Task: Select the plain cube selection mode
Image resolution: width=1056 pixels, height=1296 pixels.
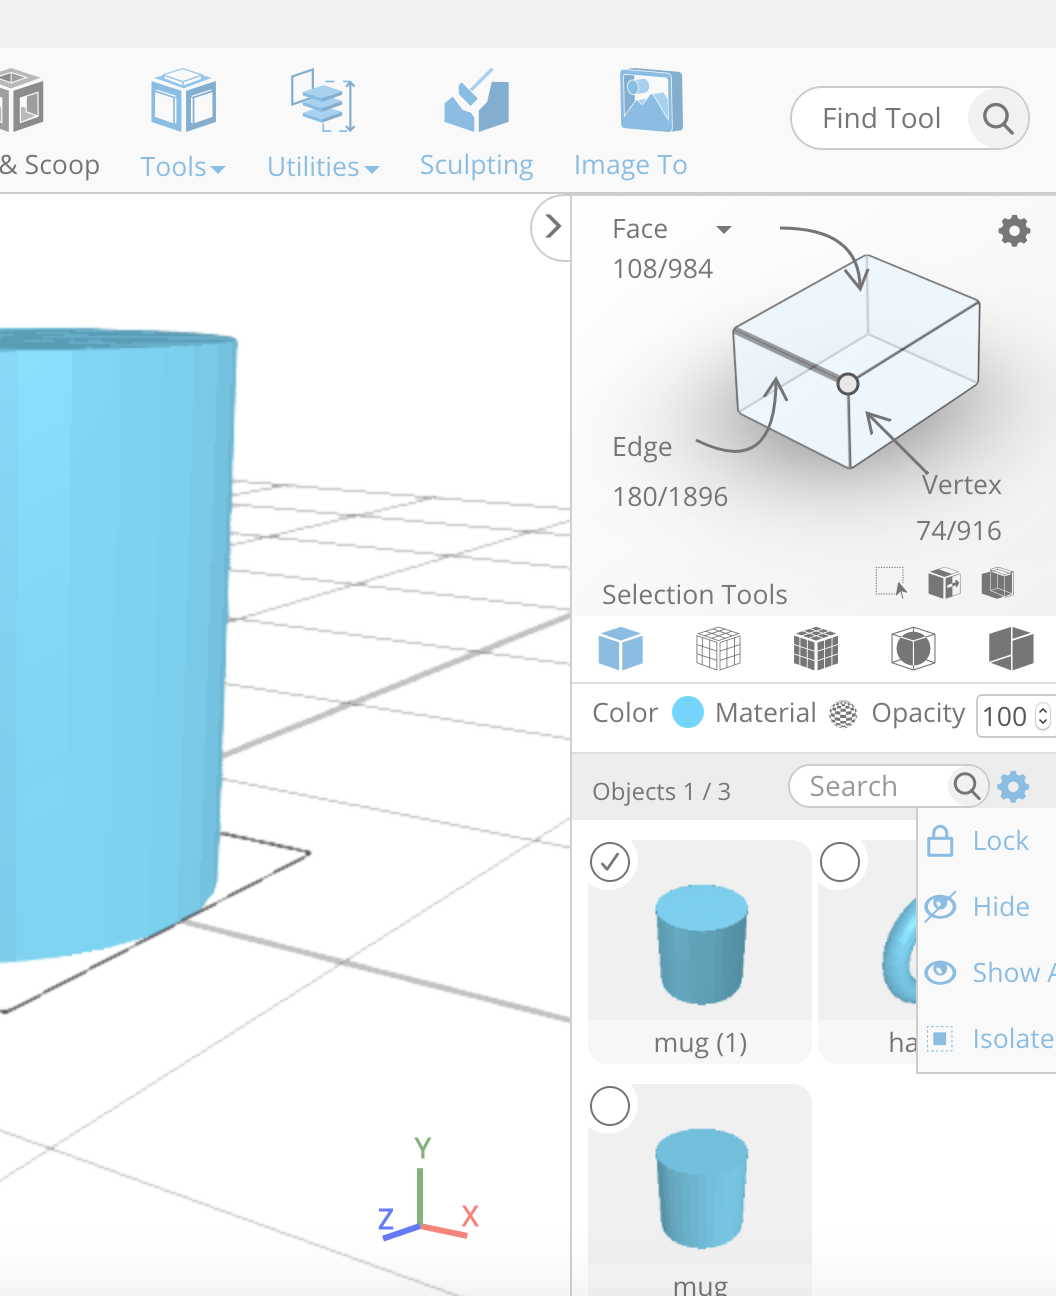Action: [x=621, y=648]
